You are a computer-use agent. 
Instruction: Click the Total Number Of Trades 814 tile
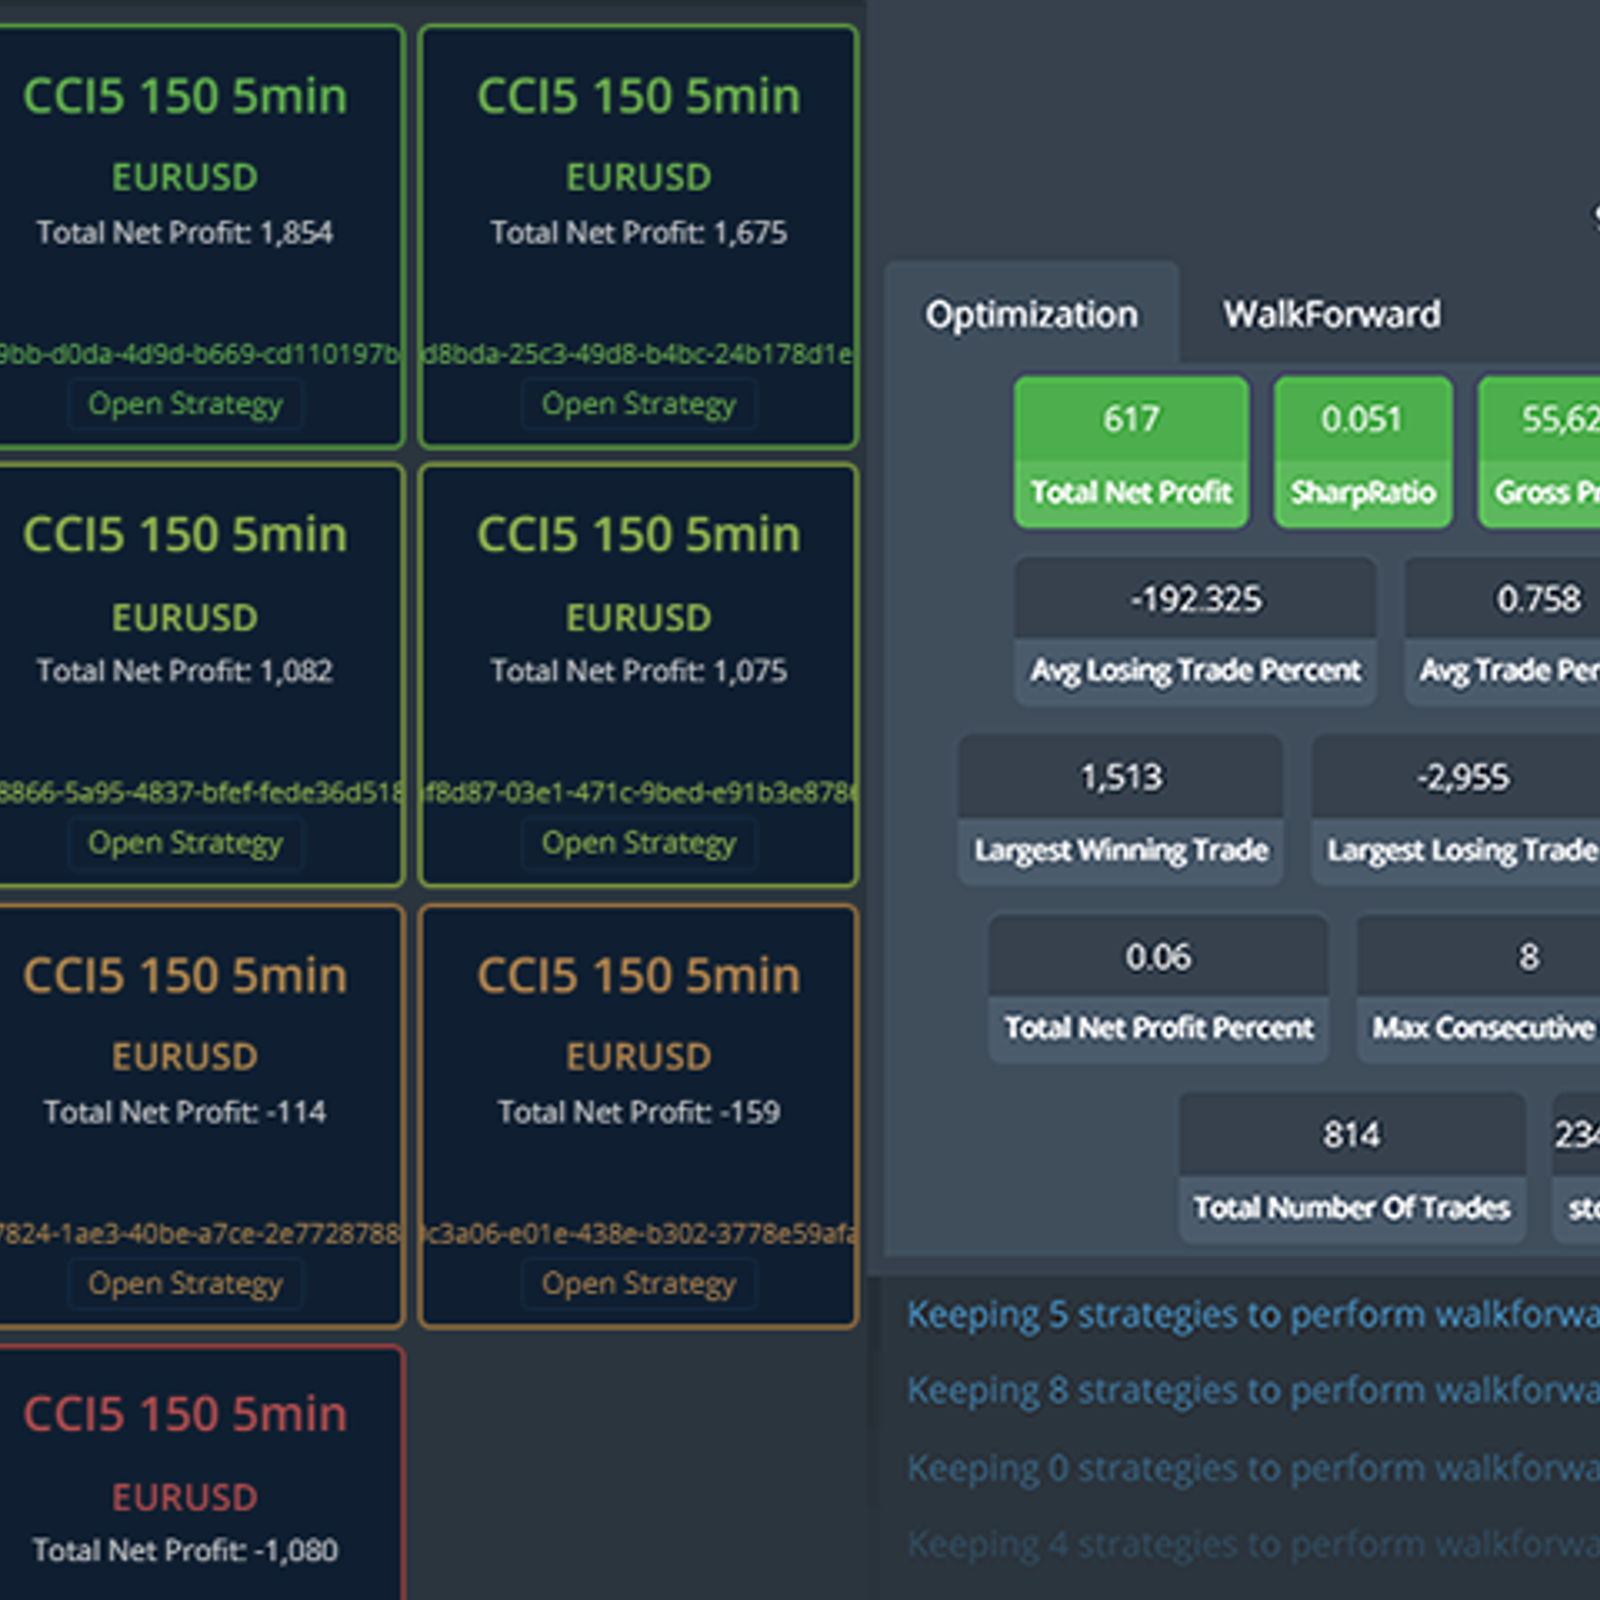pyautogui.click(x=1352, y=1167)
